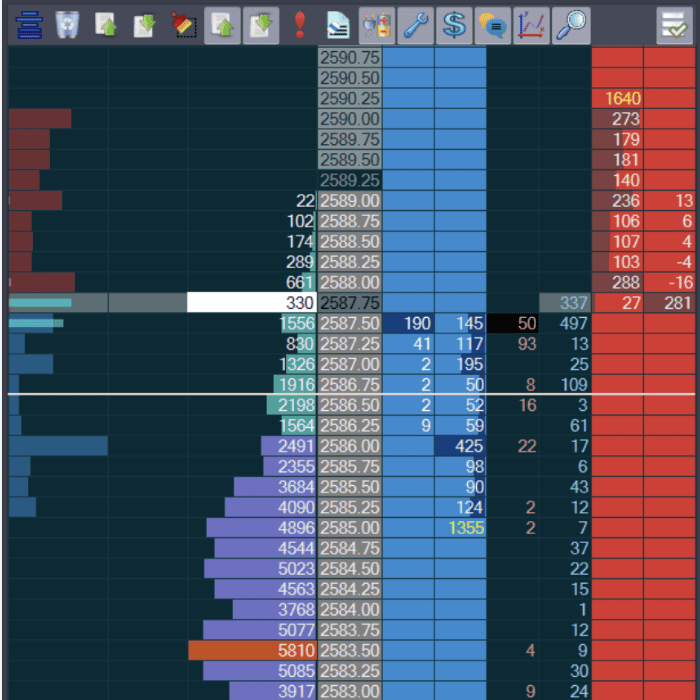Click the dollar sign icon
Viewport: 700px width, 700px height.
coord(455,25)
